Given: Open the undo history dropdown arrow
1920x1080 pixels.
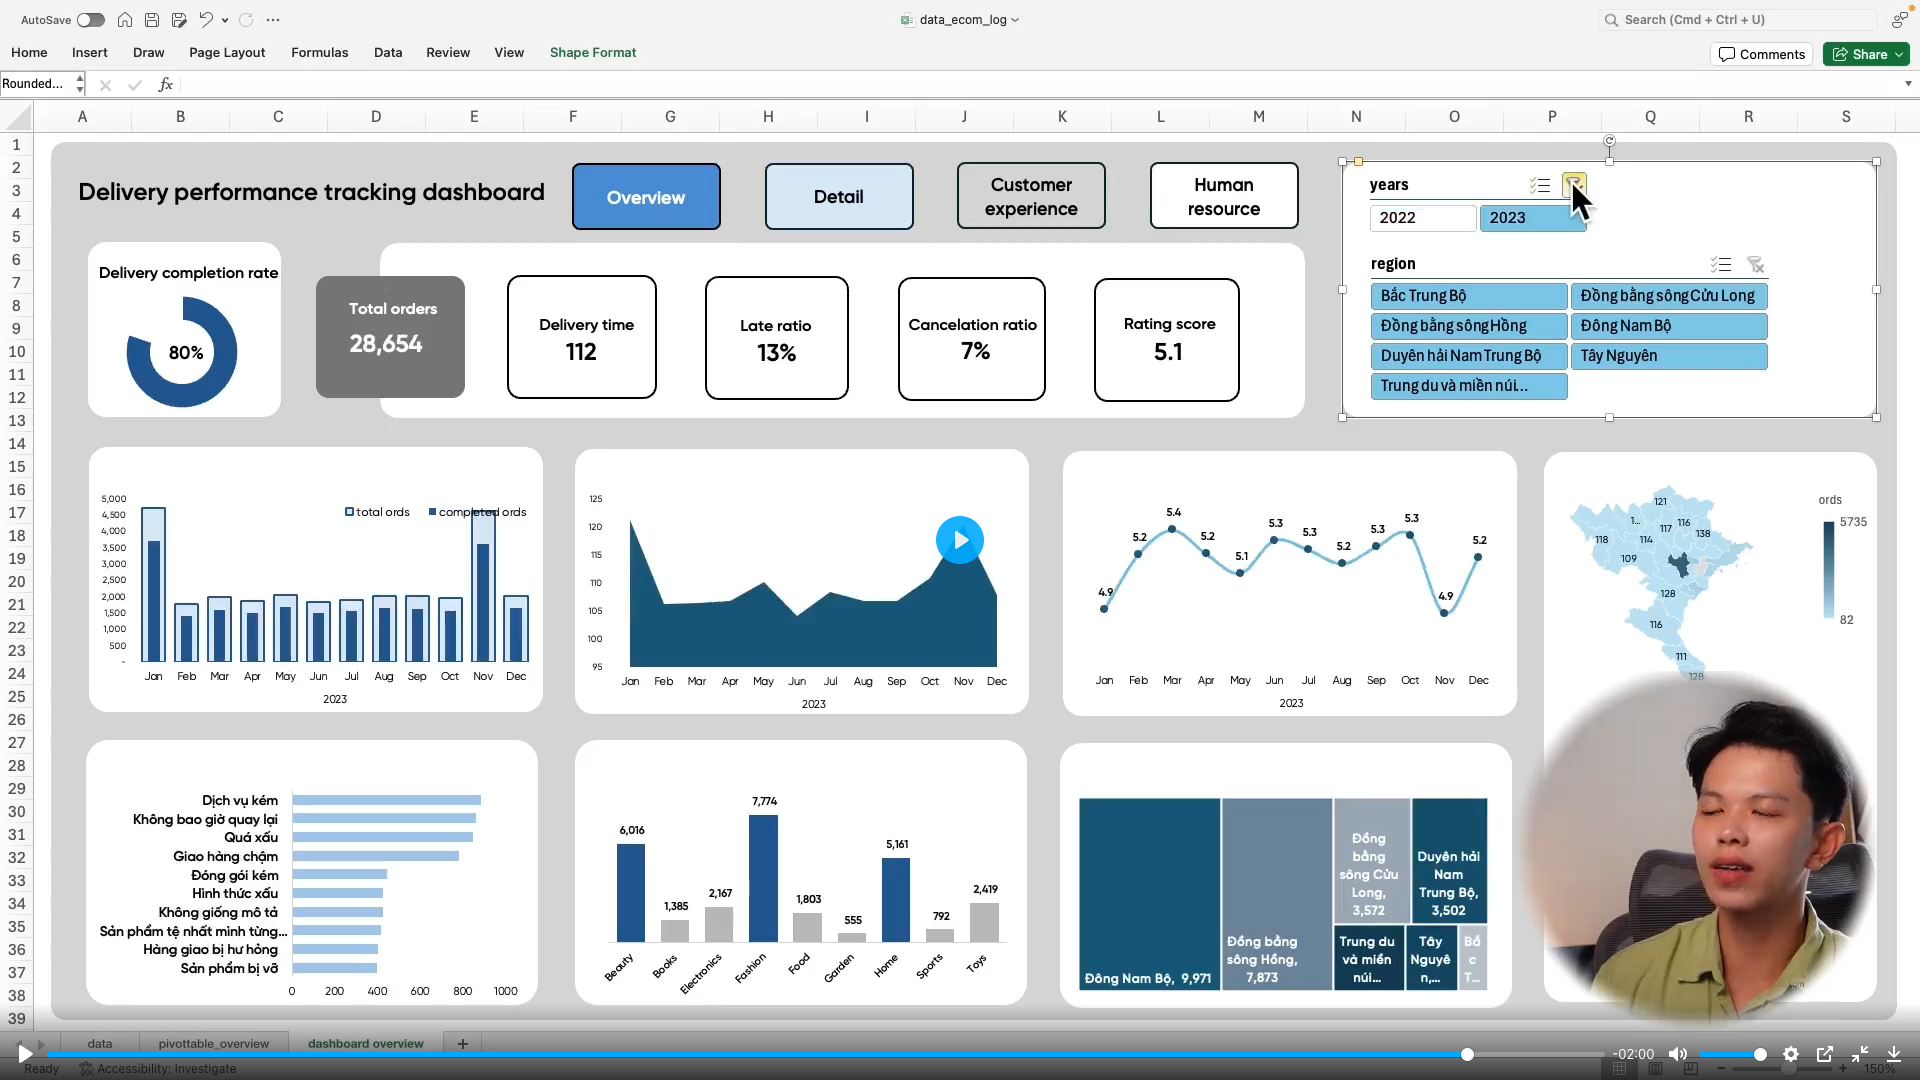Looking at the screenshot, I should (225, 20).
